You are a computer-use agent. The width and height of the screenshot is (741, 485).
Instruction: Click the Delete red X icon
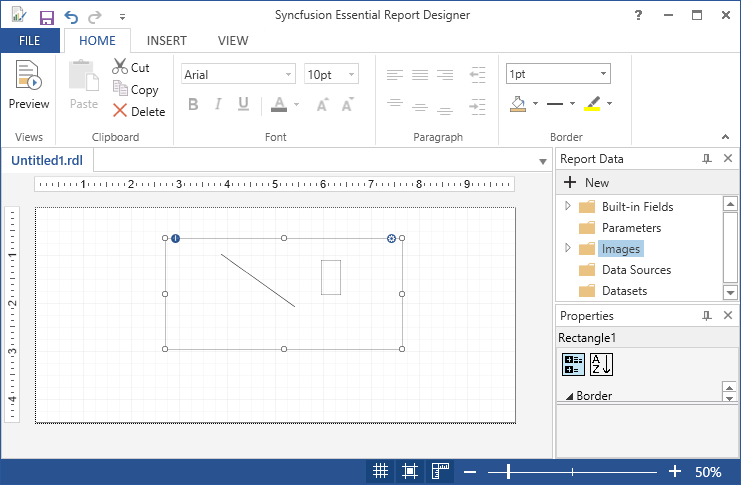click(x=121, y=112)
